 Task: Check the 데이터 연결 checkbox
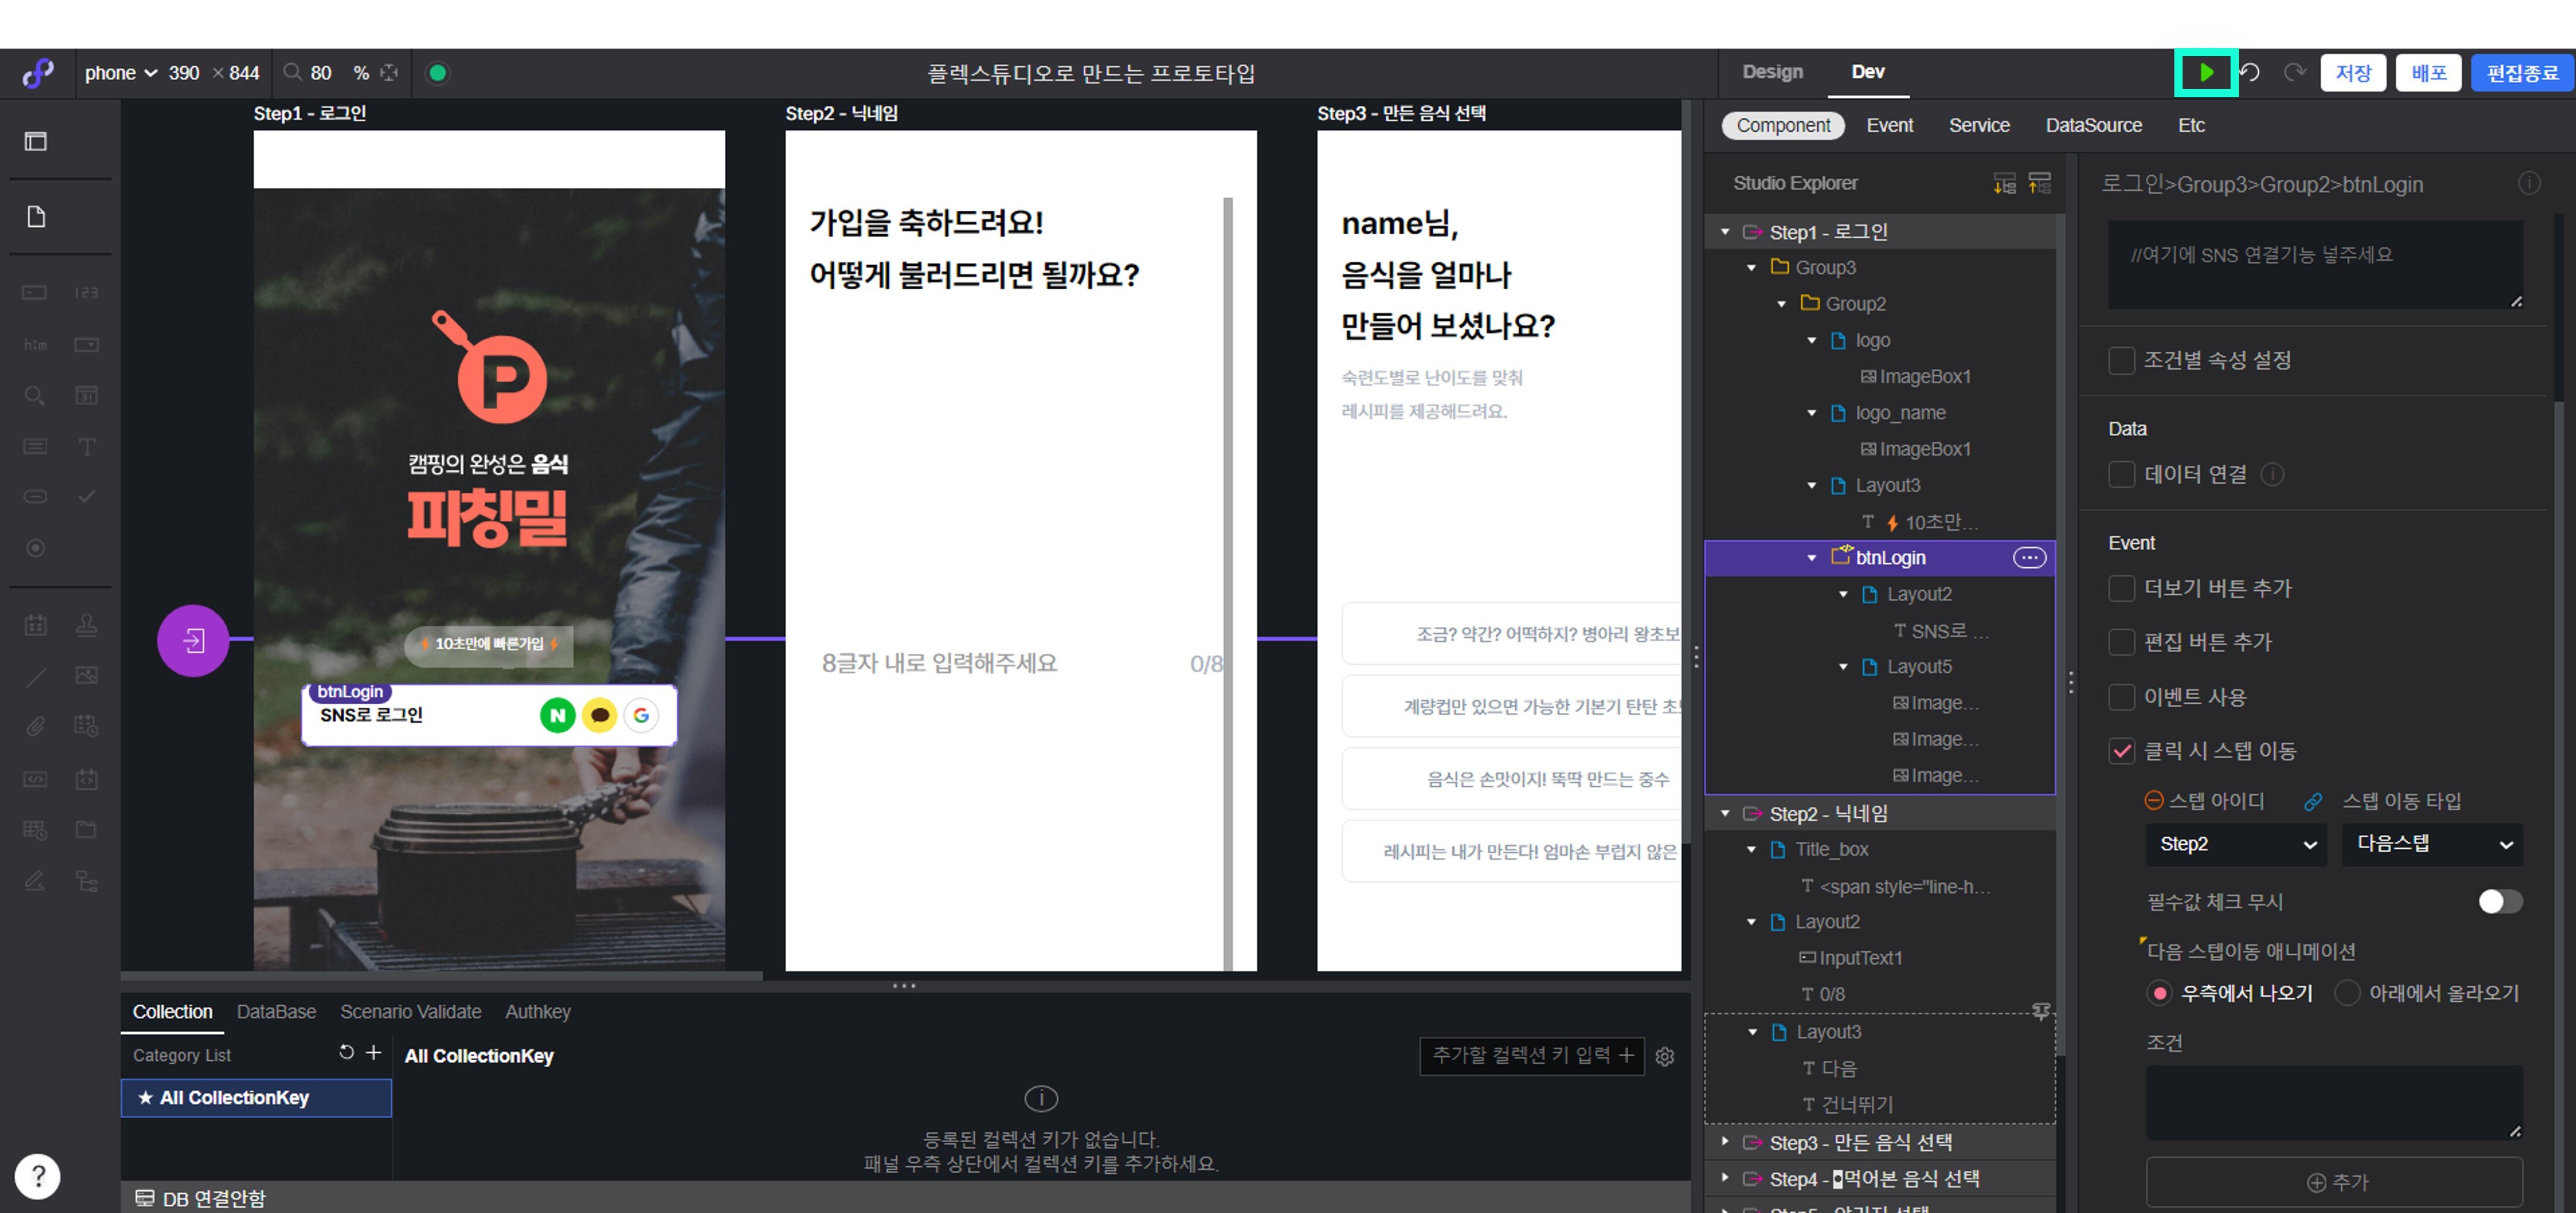pos(2121,474)
